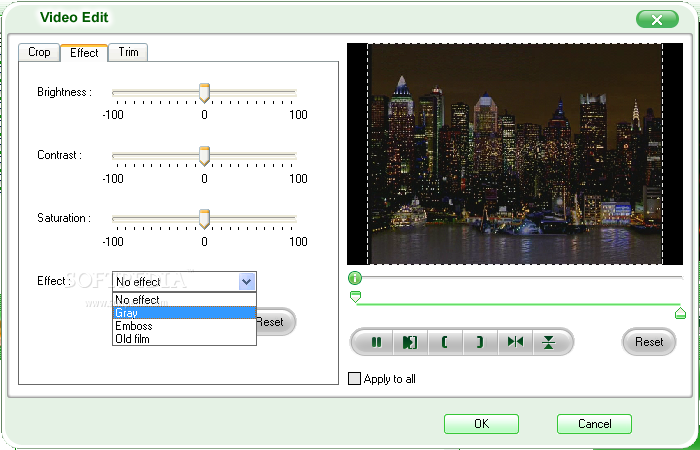Click the Saturation slider handle
The height and width of the screenshot is (450, 700).
[x=204, y=219]
